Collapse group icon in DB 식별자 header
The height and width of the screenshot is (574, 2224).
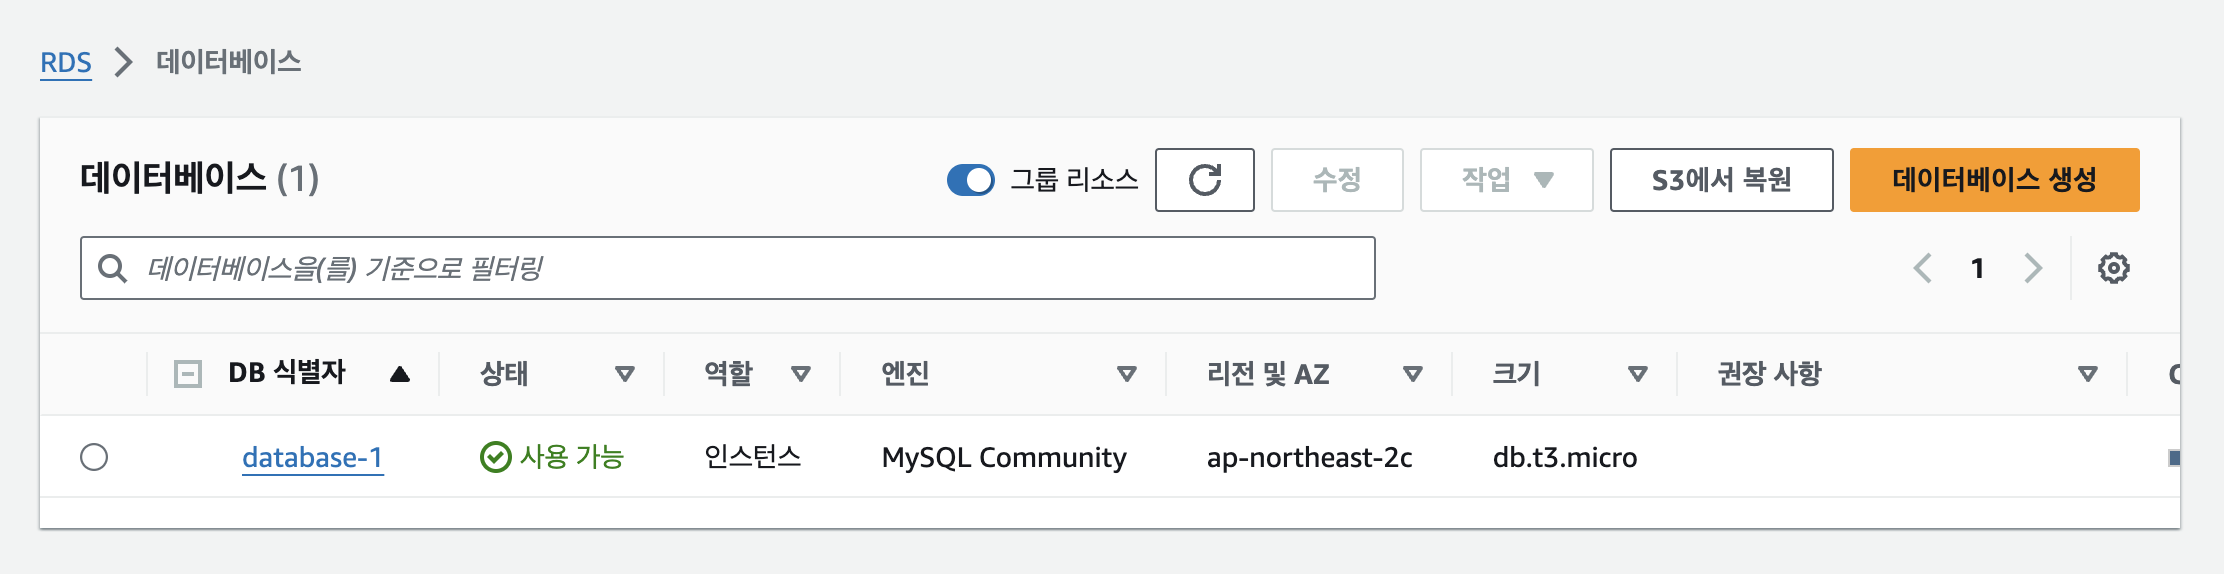pyautogui.click(x=188, y=374)
